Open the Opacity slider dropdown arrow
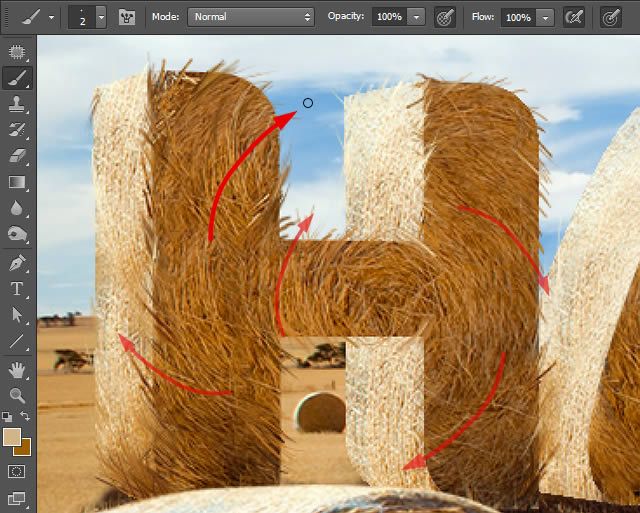The image size is (640, 513). [416, 17]
